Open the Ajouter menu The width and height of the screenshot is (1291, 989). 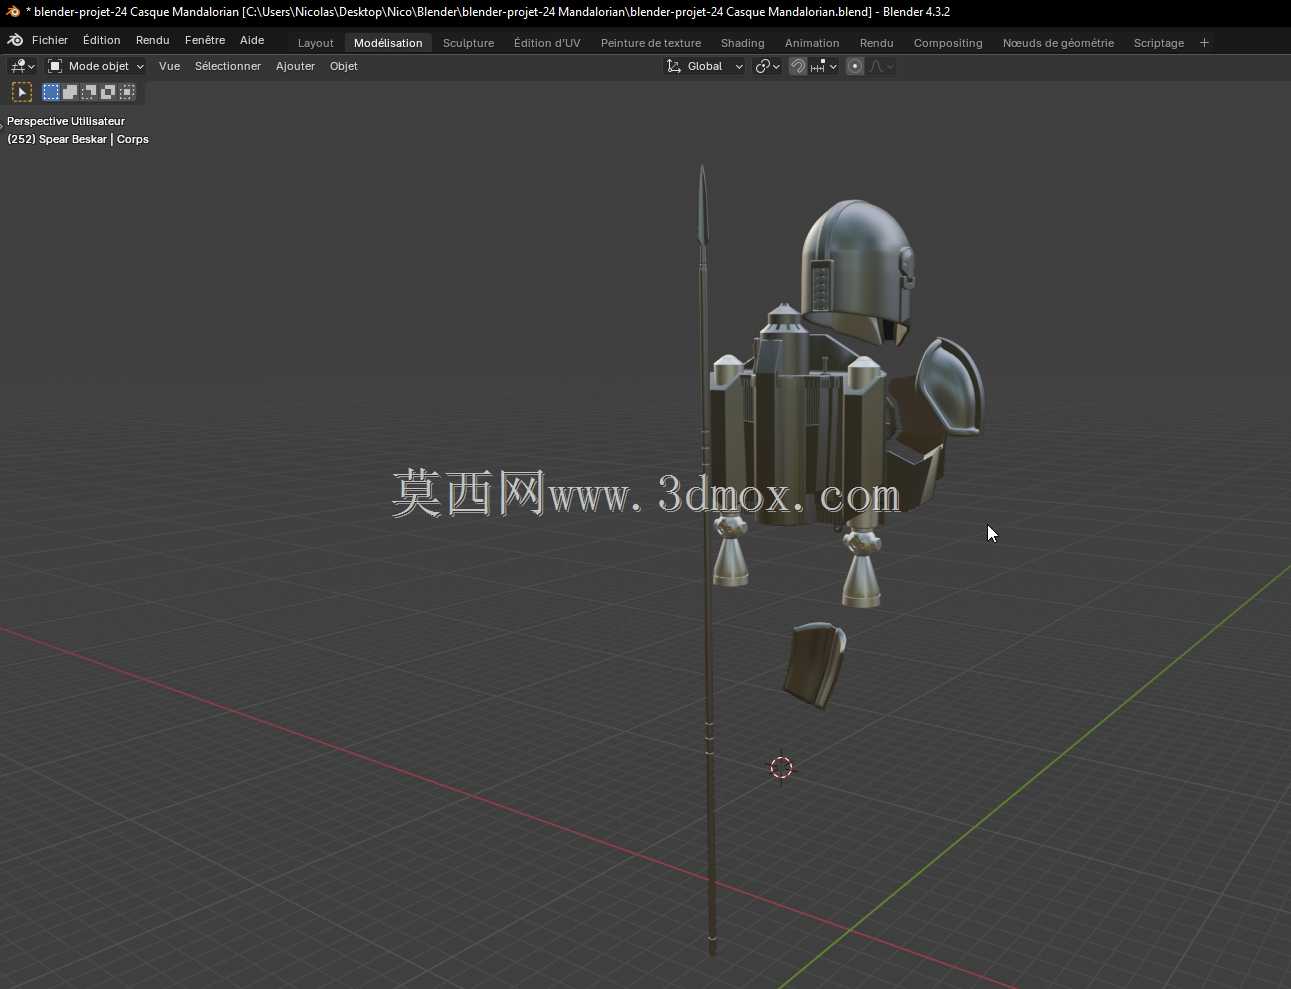click(295, 66)
